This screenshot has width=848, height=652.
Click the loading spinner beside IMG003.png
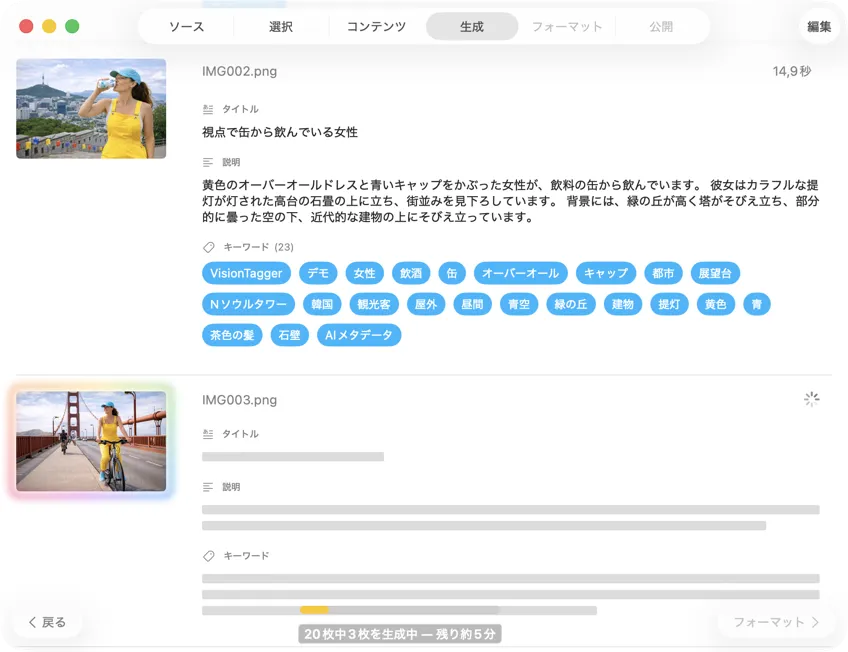coord(811,399)
